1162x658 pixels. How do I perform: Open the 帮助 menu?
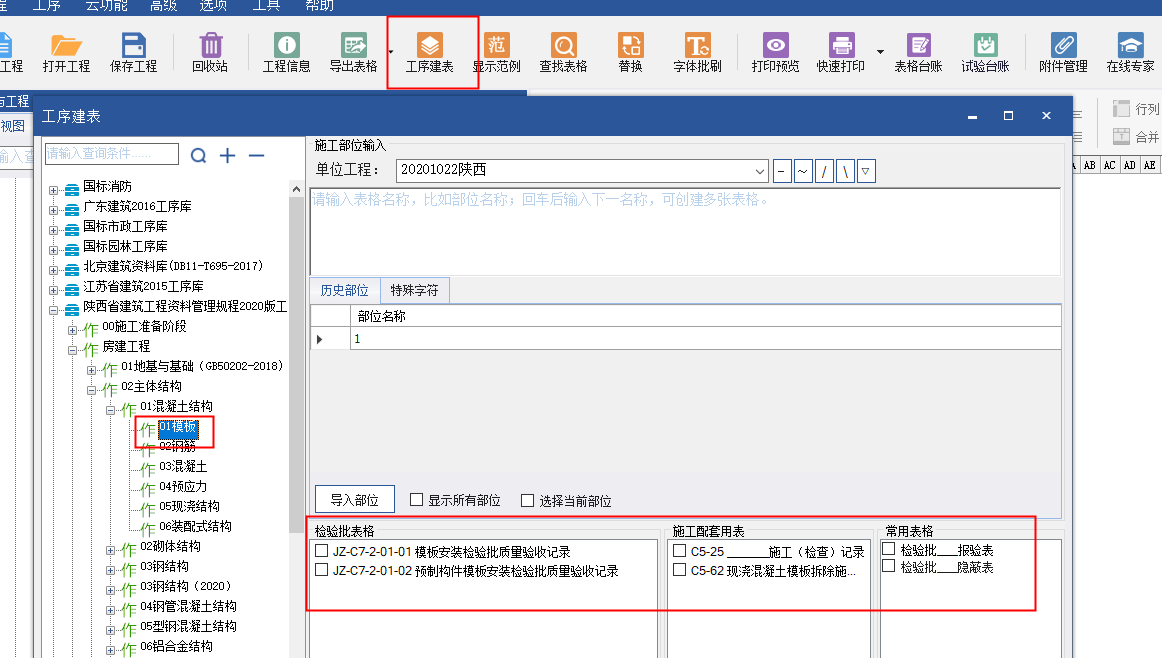319,6
